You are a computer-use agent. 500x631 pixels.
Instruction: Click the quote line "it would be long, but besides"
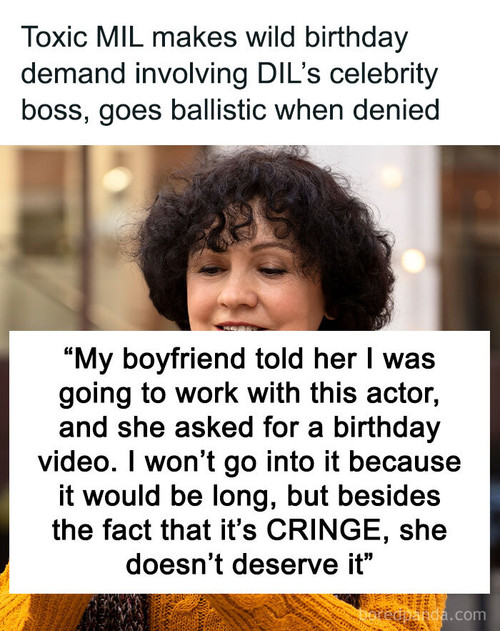pyautogui.click(x=249, y=496)
